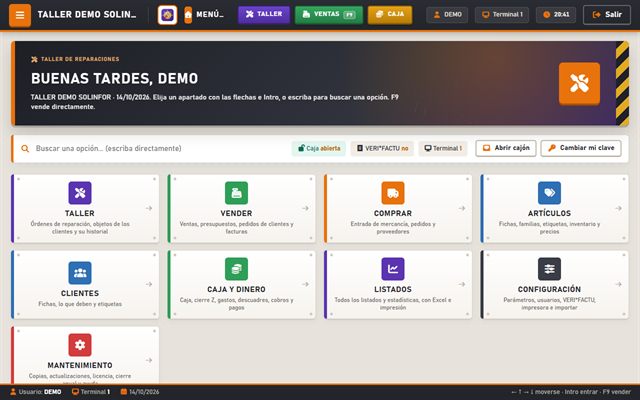
Task: Click the arrow on the CLIENTES card
Action: click(x=149, y=284)
